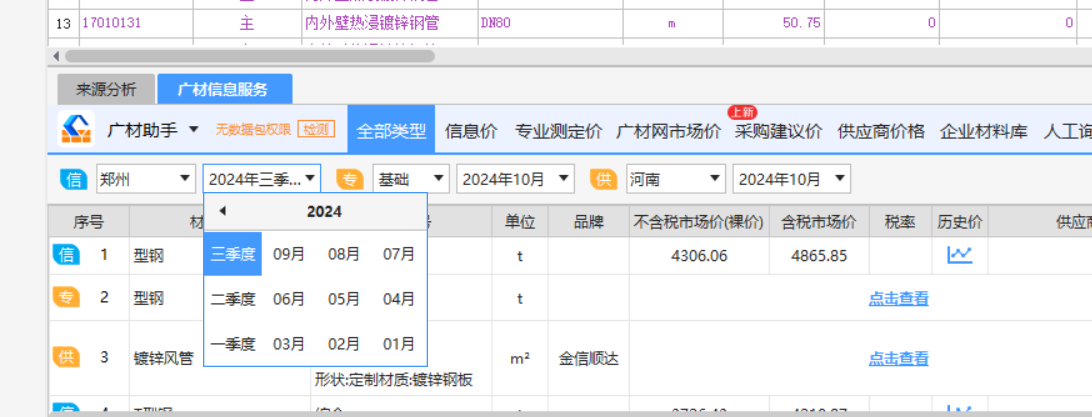The image size is (1092, 417).
Task: Pick 07月 in the date picker
Action: point(399,254)
